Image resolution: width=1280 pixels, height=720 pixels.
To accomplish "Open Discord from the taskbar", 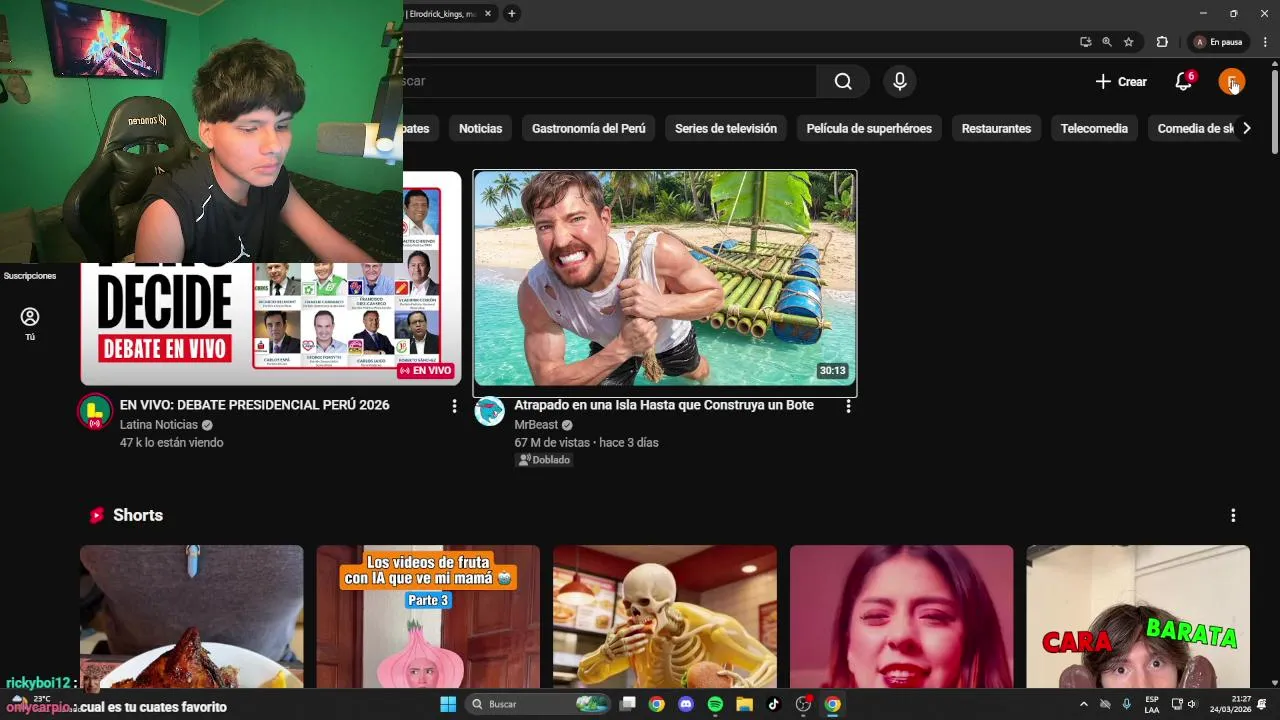I will click(686, 704).
